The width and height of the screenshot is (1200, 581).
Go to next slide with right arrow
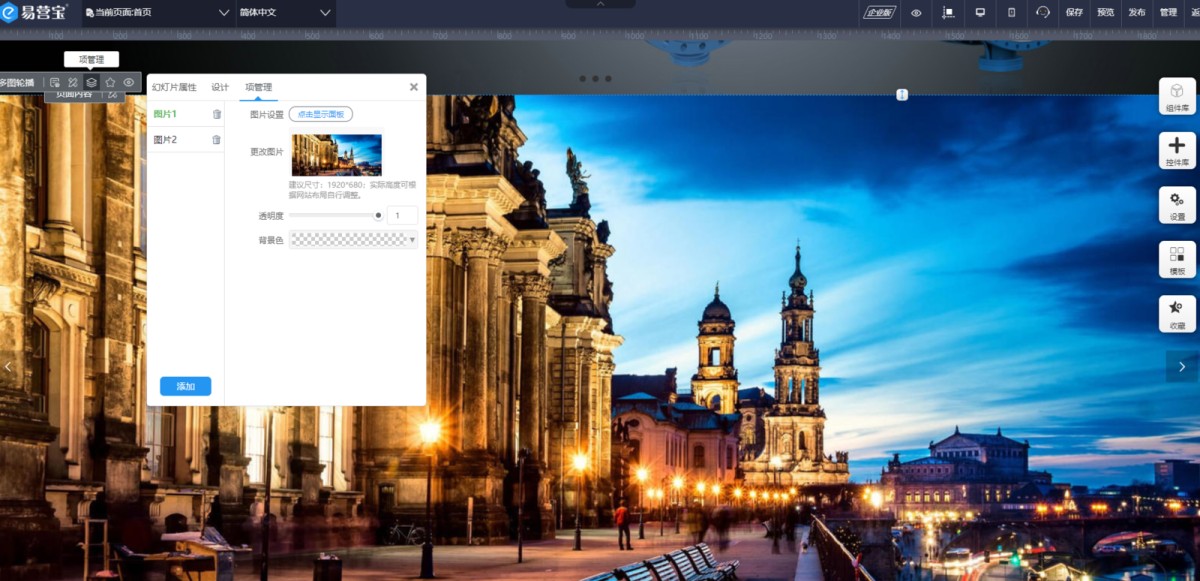pyautogui.click(x=1182, y=366)
